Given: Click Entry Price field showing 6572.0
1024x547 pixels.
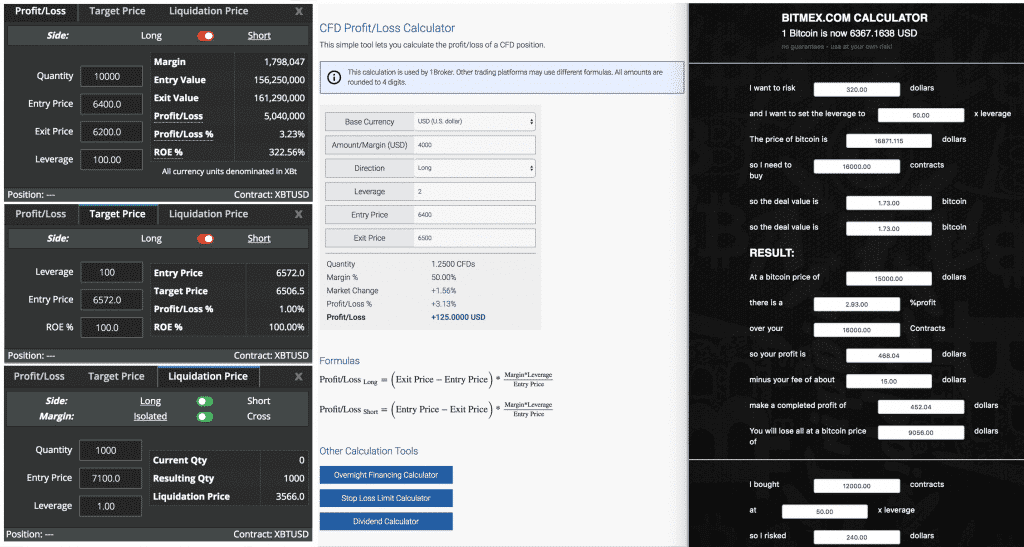Looking at the screenshot, I should [111, 300].
